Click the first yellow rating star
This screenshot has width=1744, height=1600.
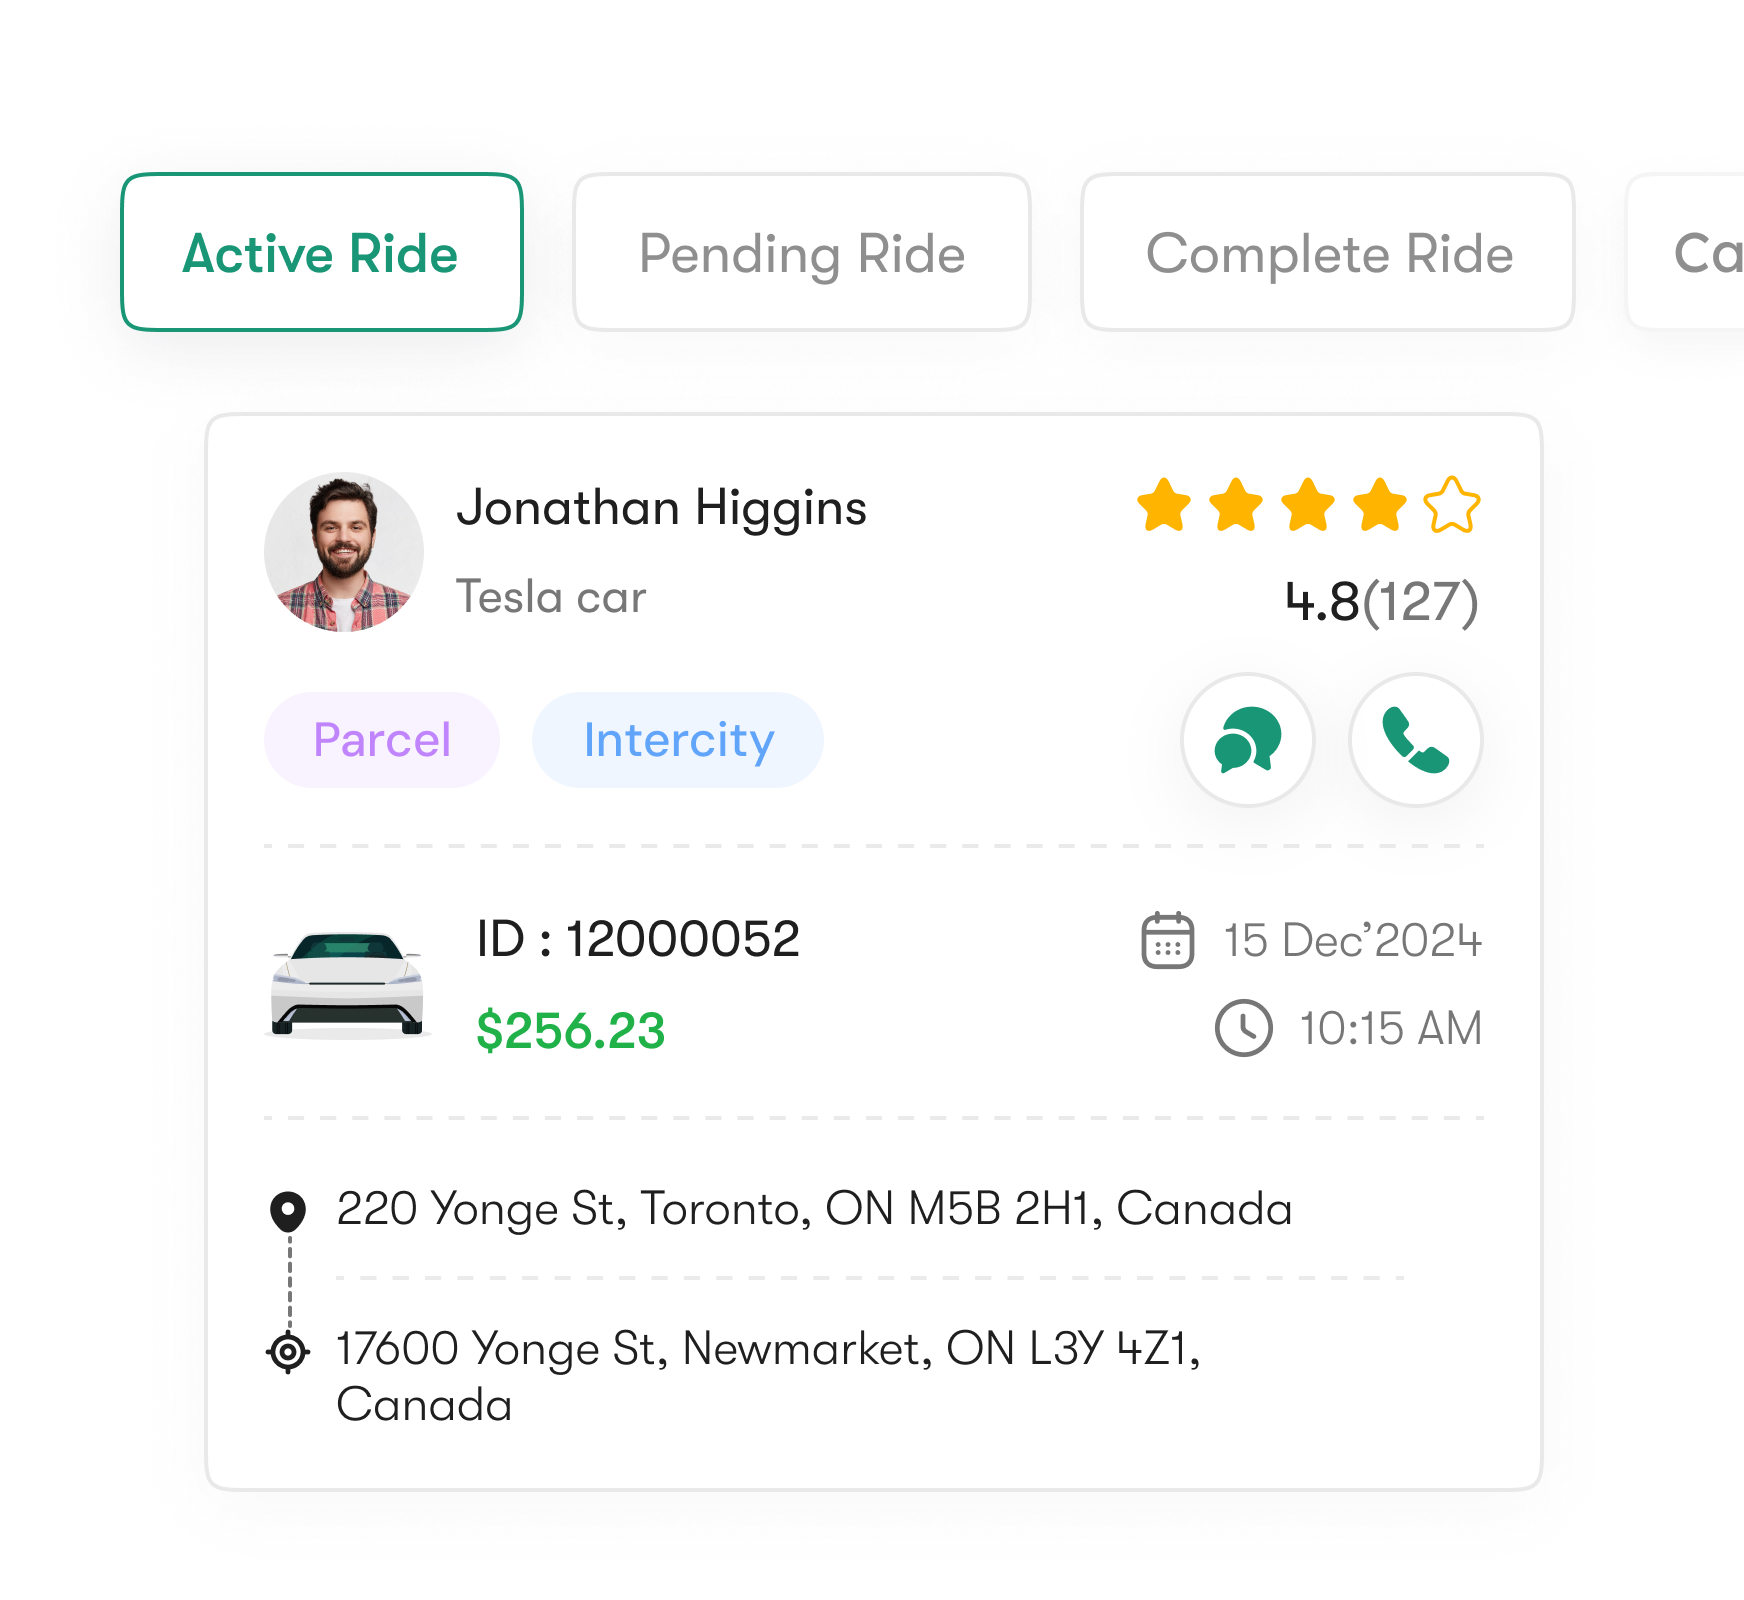[x=1164, y=505]
